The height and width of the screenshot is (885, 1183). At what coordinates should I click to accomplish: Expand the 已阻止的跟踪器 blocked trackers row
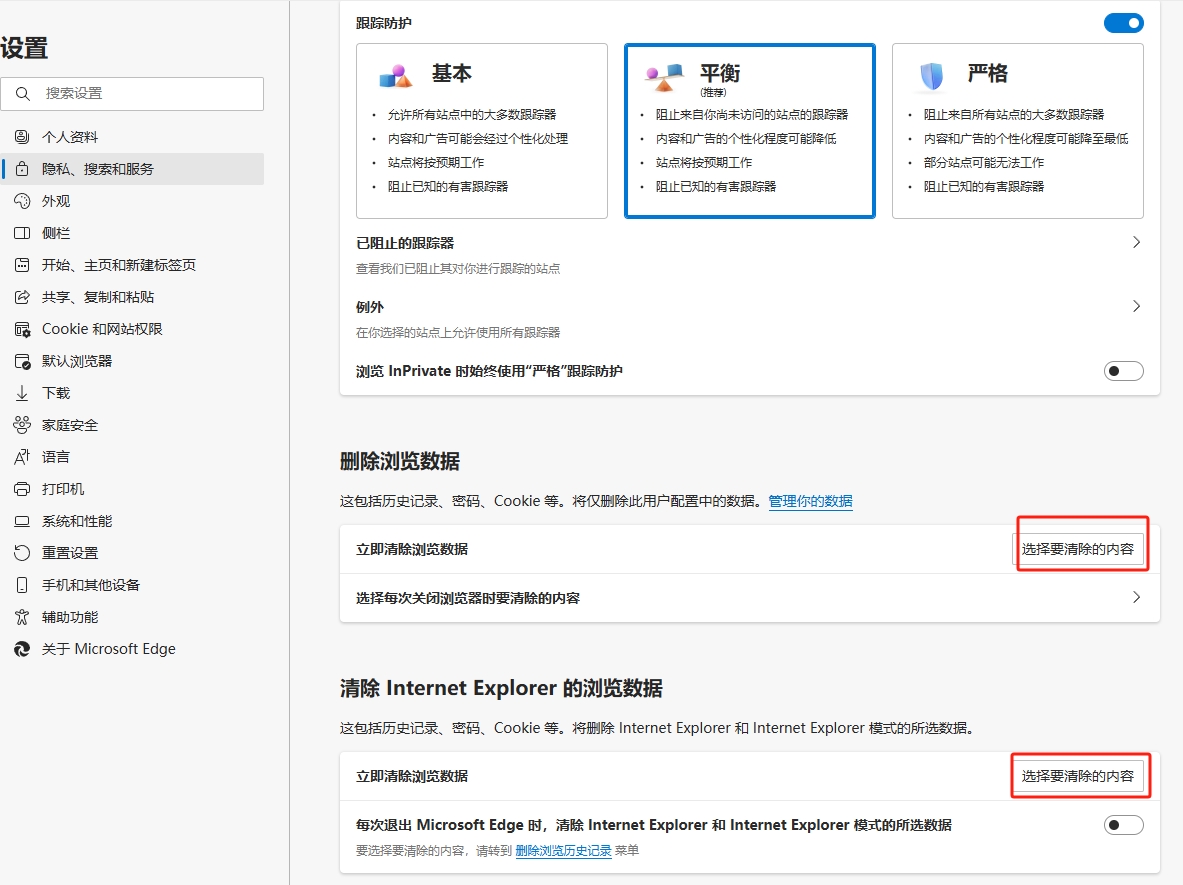1135,243
